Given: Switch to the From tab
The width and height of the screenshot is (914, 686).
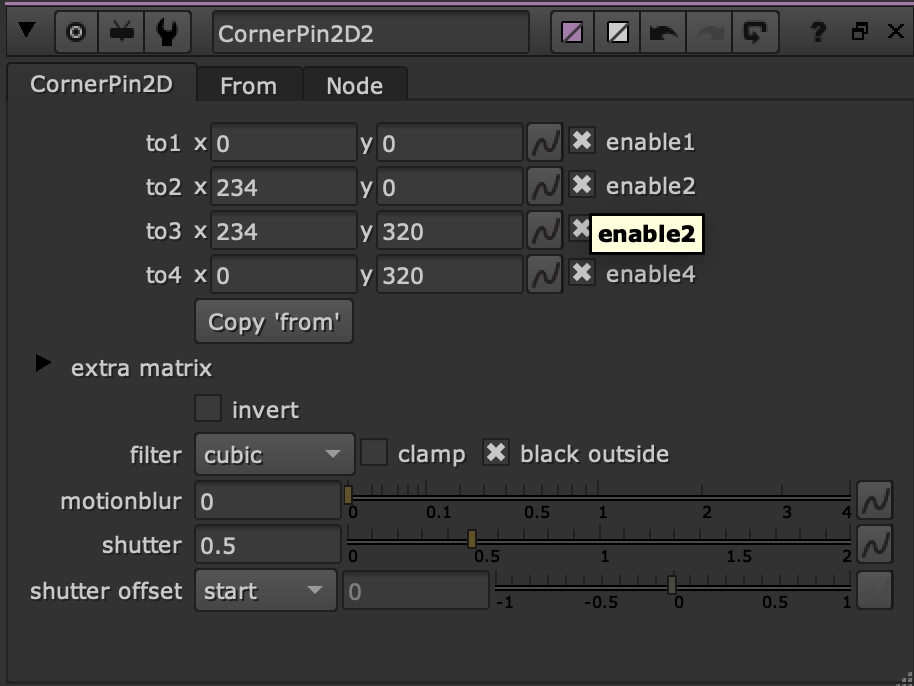Looking at the screenshot, I should [x=249, y=85].
